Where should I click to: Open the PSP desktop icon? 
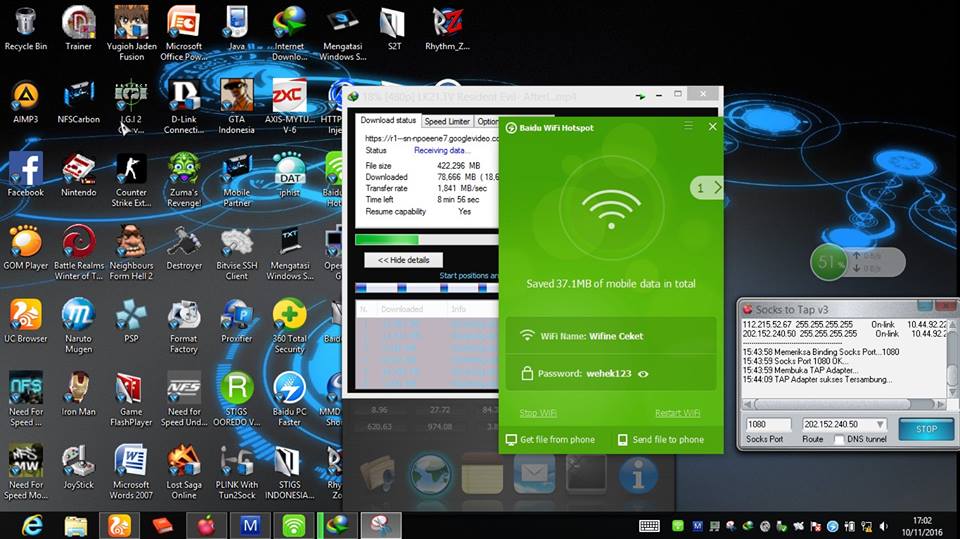[131, 320]
